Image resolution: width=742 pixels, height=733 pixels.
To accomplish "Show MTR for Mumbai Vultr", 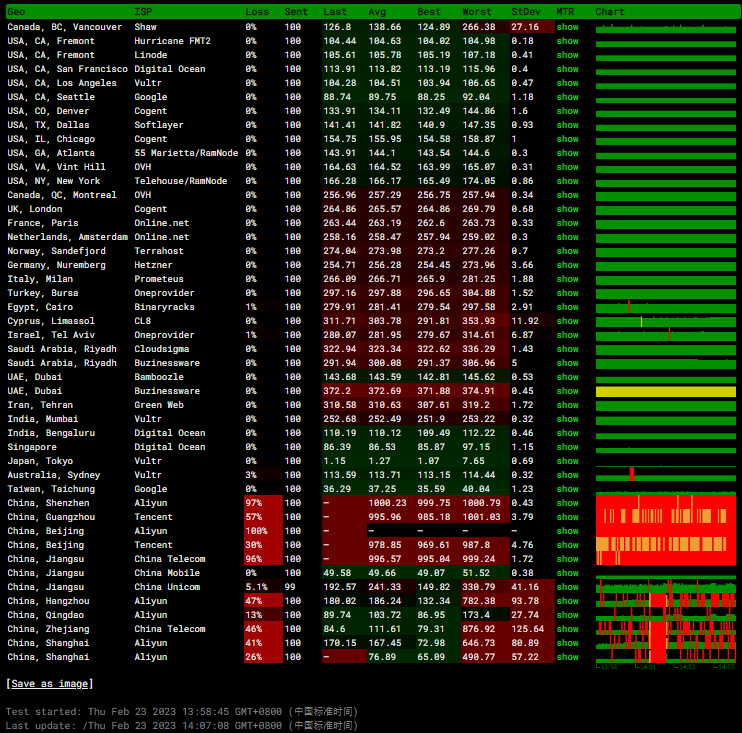I will click(567, 419).
